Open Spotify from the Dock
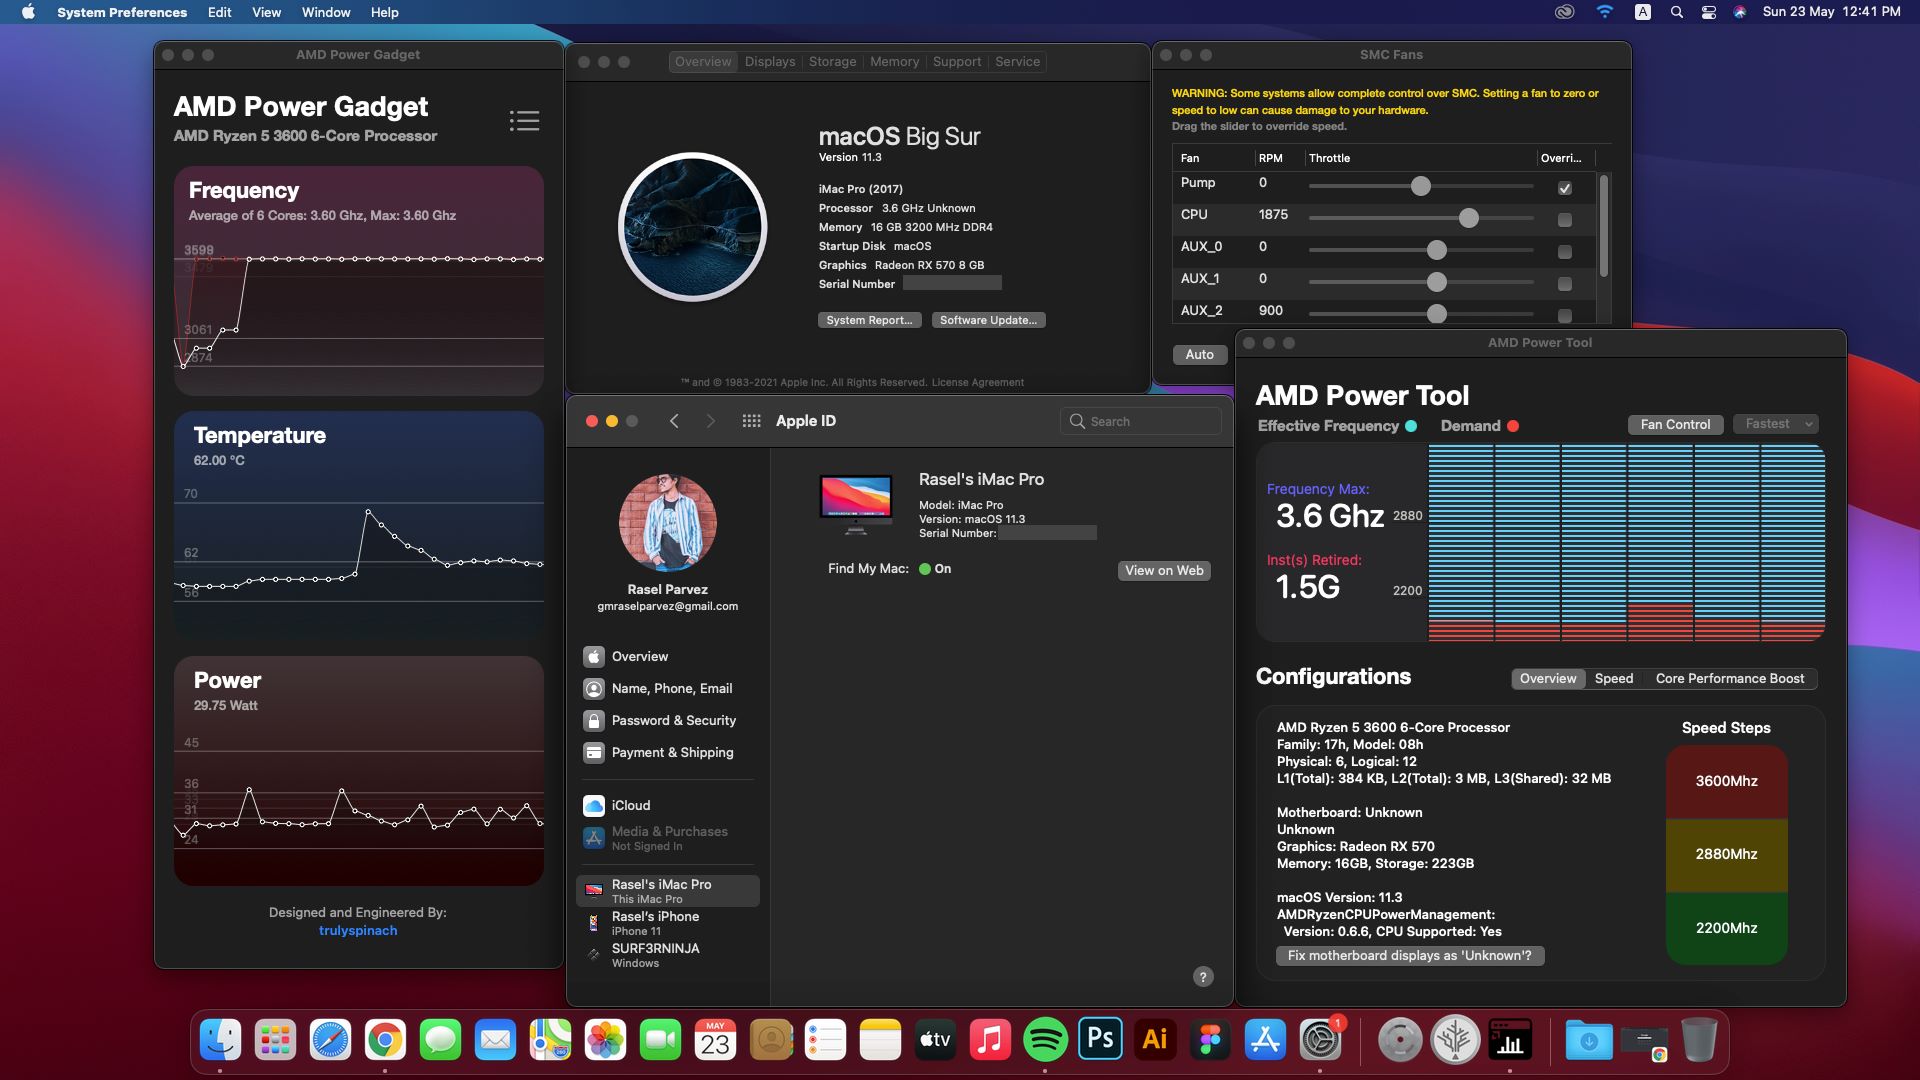Image resolution: width=1920 pixels, height=1080 pixels. [1045, 1040]
